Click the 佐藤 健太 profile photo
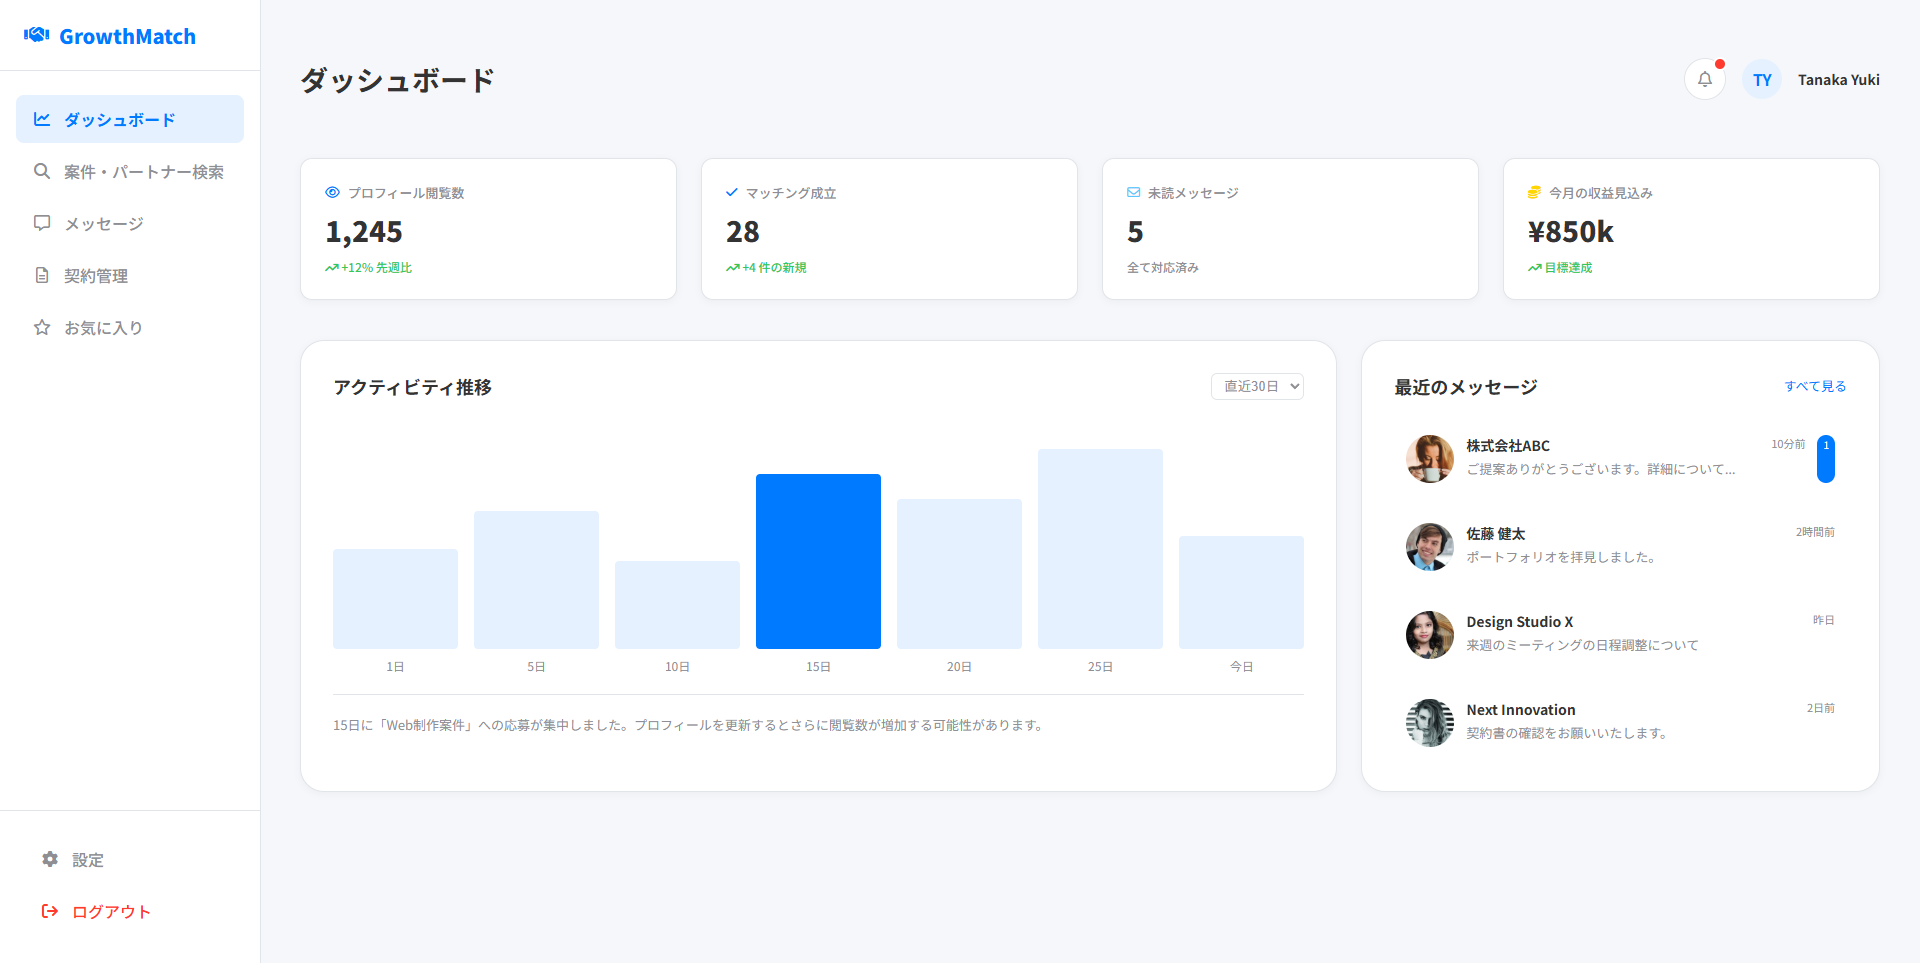This screenshot has width=1920, height=963. pyautogui.click(x=1429, y=547)
